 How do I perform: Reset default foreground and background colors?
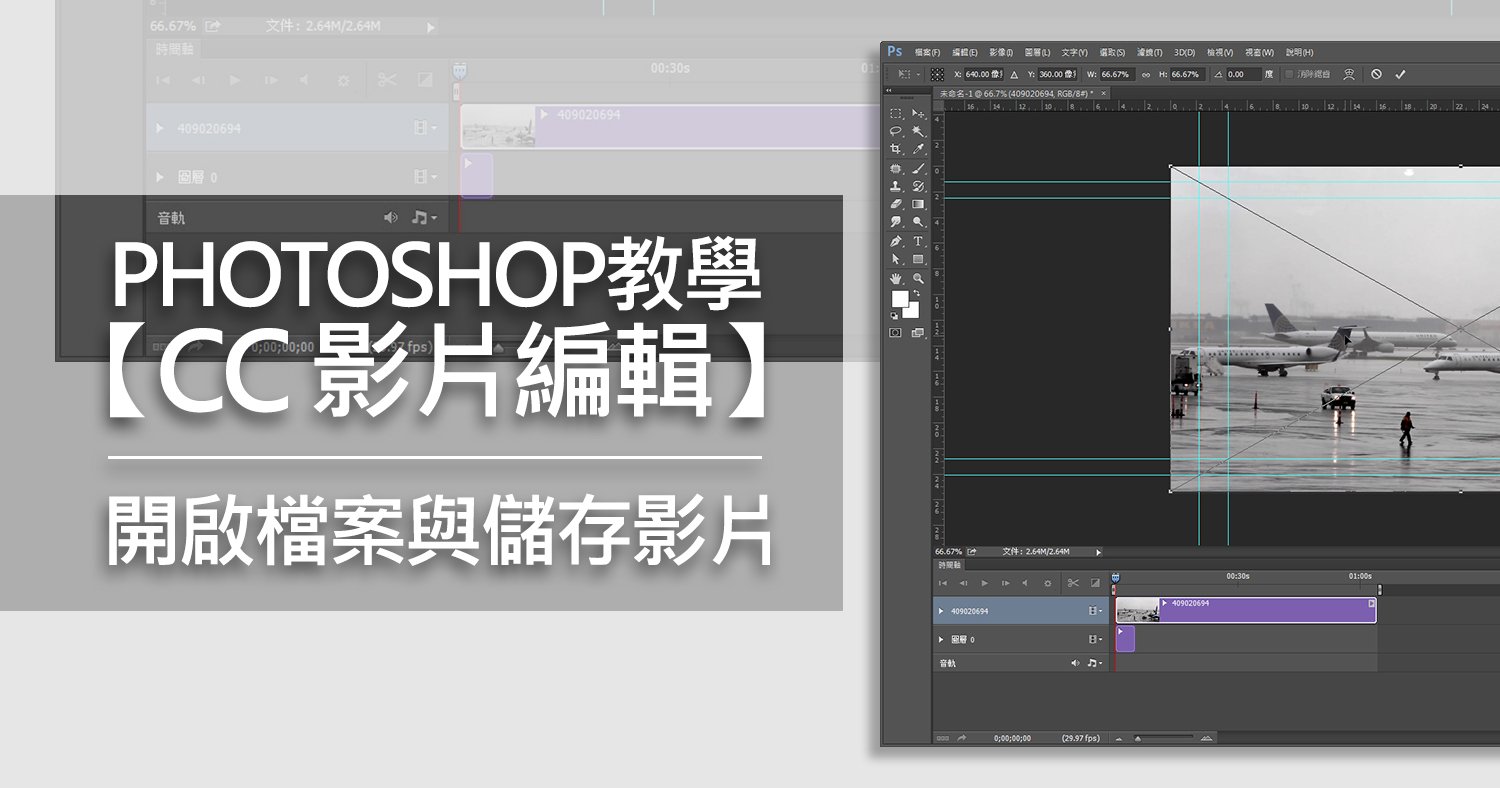(894, 315)
